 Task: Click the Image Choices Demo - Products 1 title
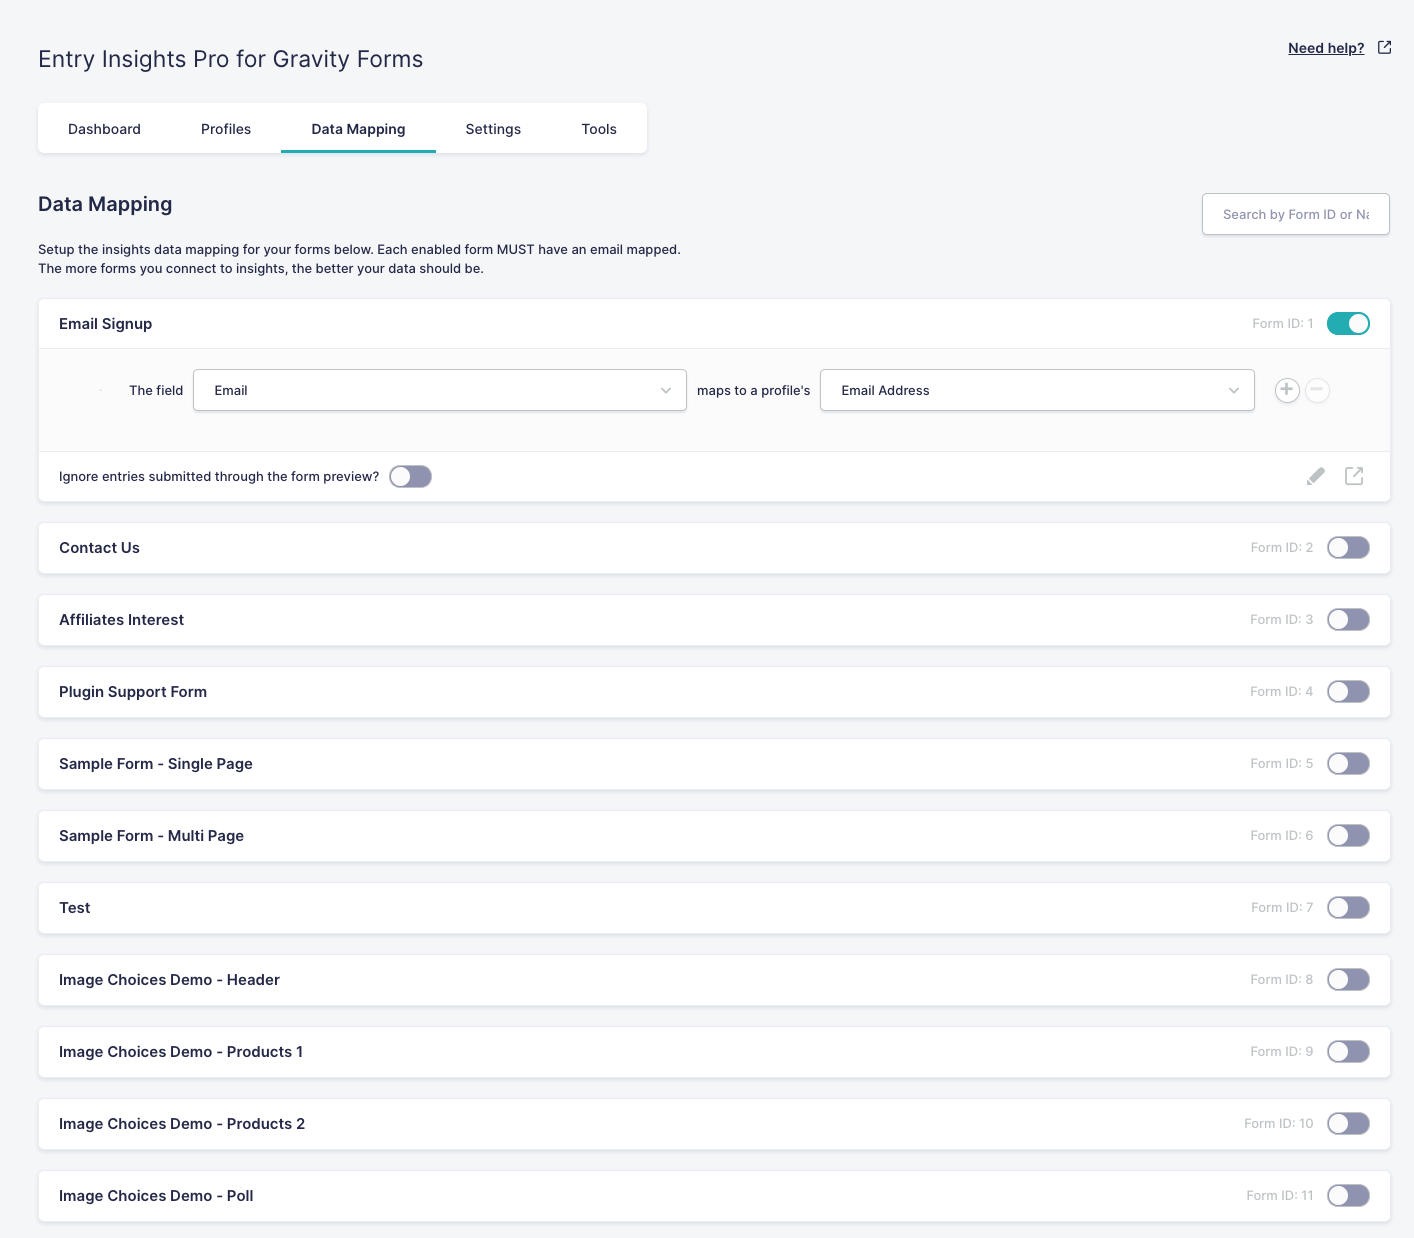[x=181, y=1052]
